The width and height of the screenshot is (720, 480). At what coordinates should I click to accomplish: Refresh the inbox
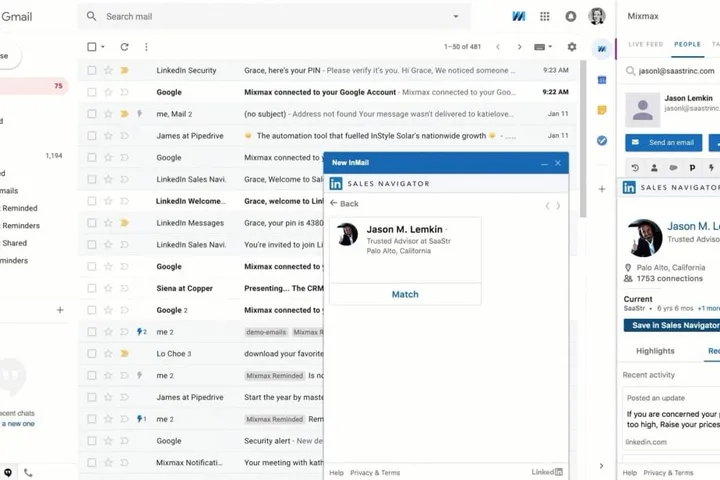coord(124,47)
